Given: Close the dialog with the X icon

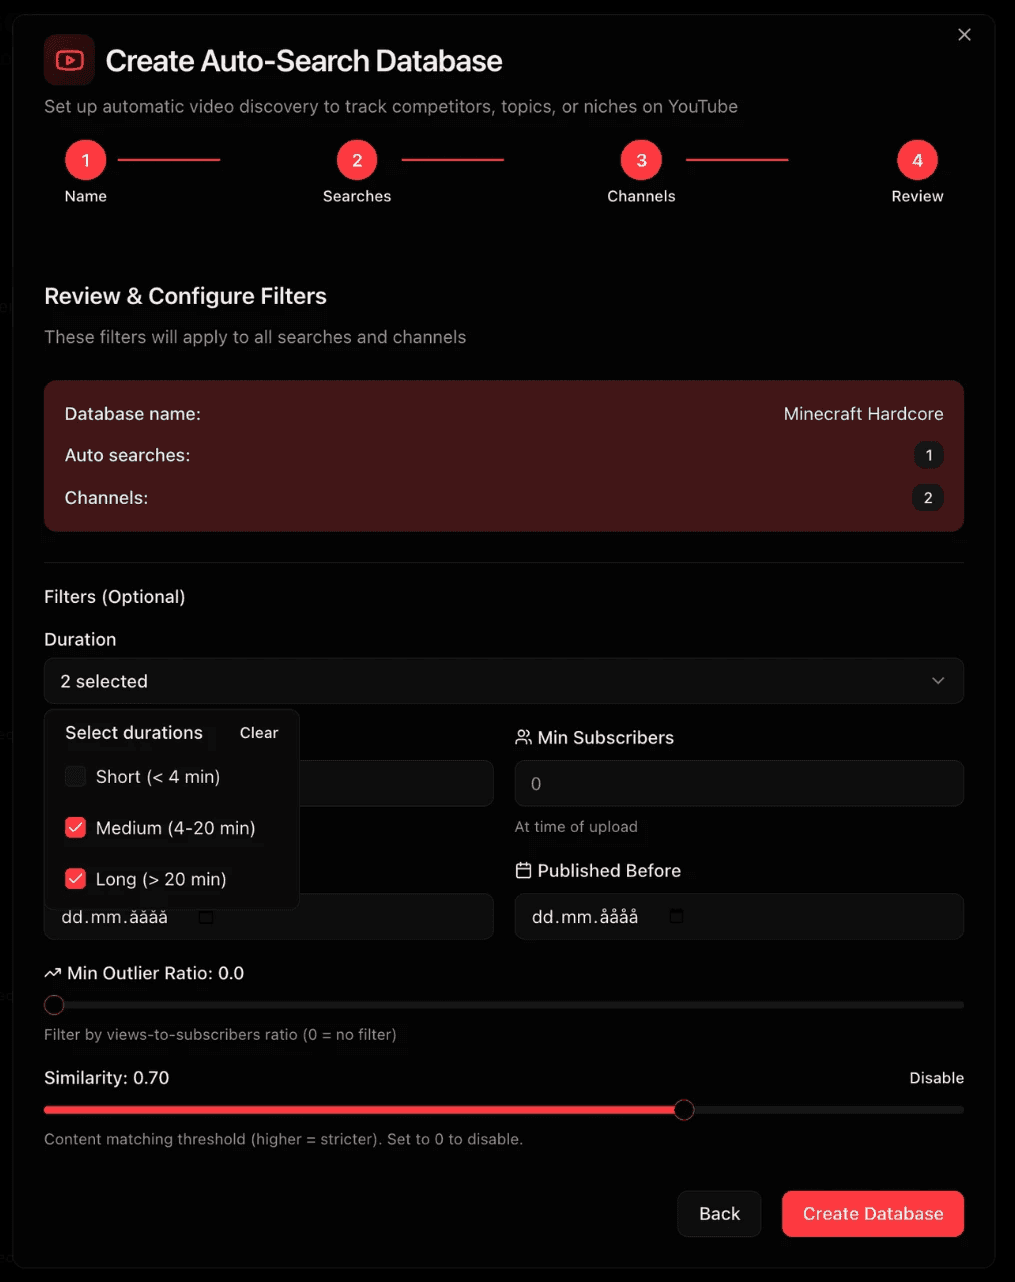Looking at the screenshot, I should point(964,35).
